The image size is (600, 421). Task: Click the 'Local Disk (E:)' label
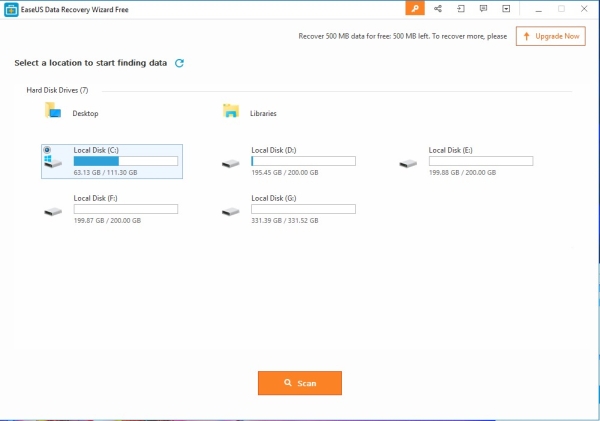(451, 150)
